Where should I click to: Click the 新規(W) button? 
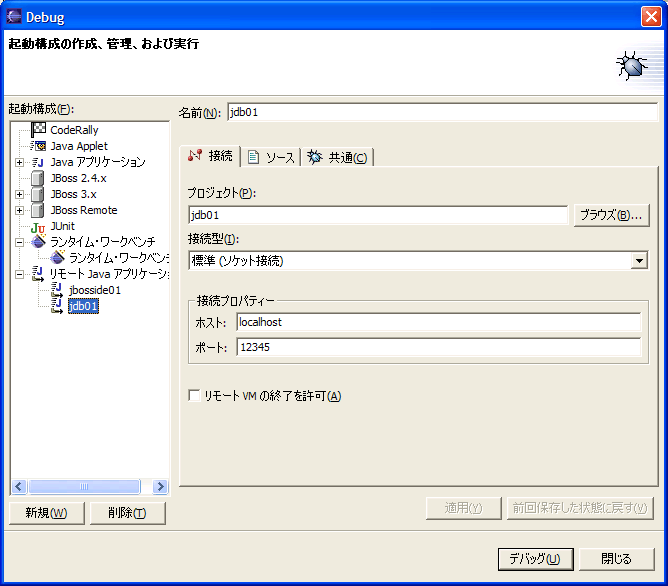(x=46, y=513)
